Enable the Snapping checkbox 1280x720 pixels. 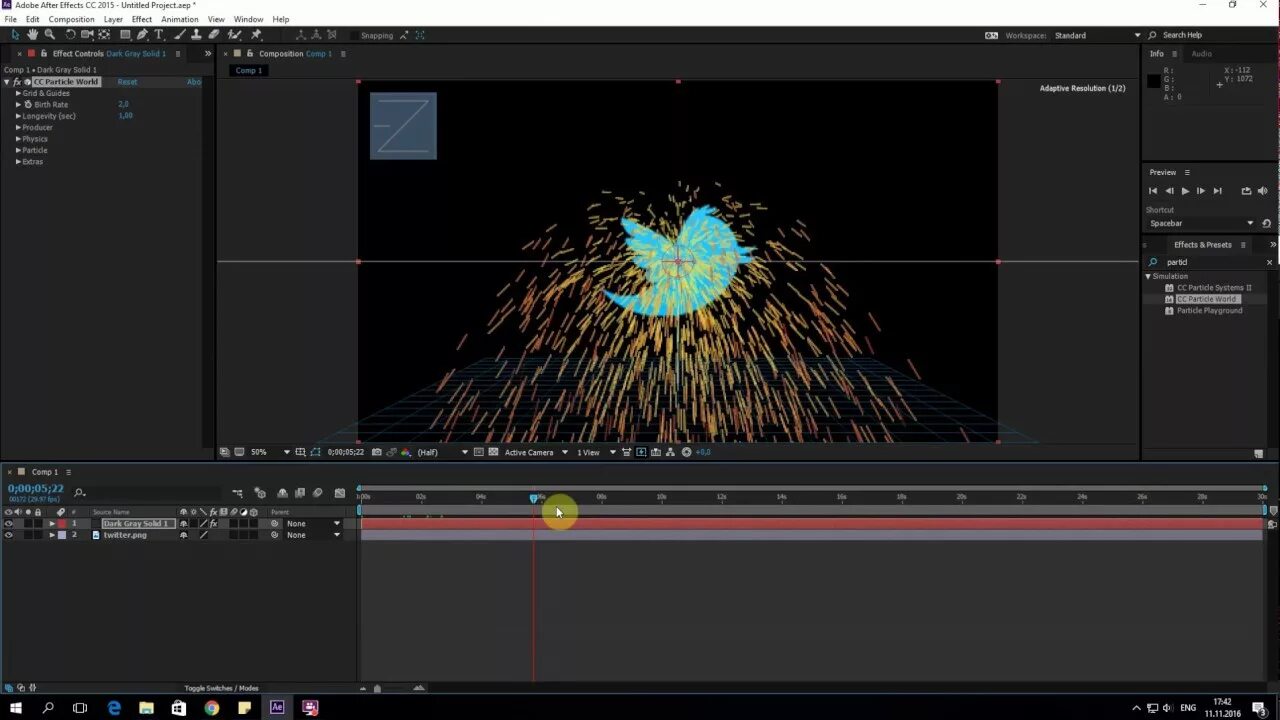(353, 35)
